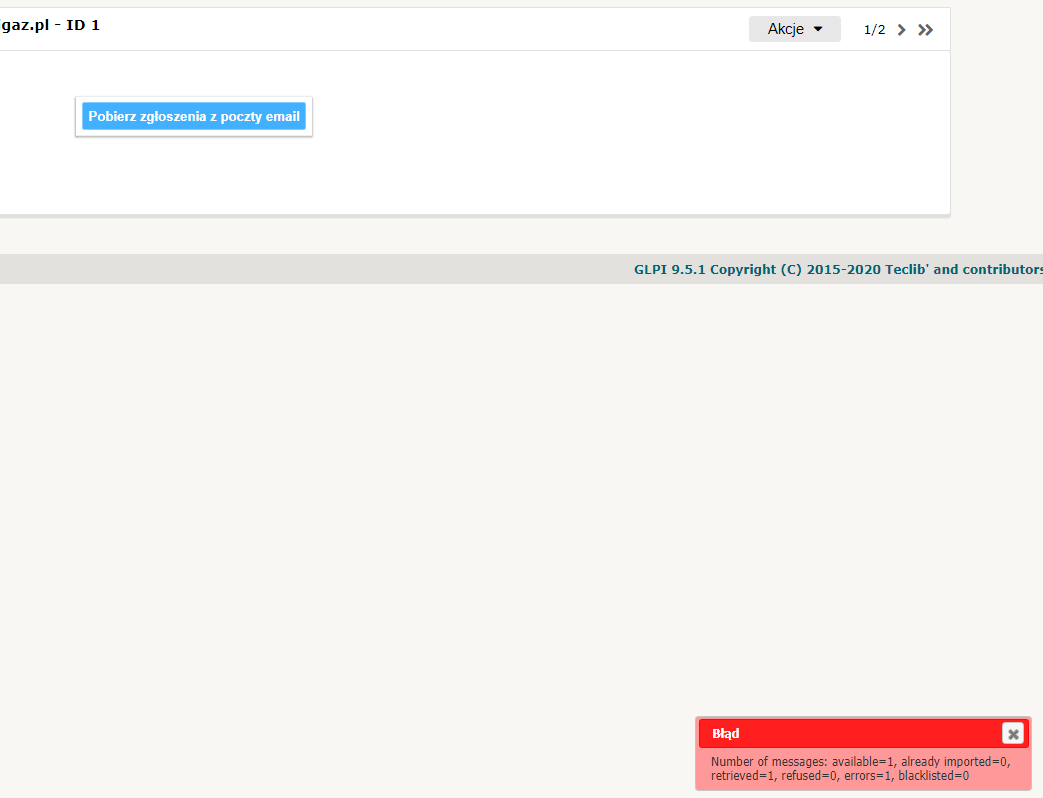The width and height of the screenshot is (1043, 798).
Task: Dismiss the Błąd notification via its close icon
Action: 1013,733
